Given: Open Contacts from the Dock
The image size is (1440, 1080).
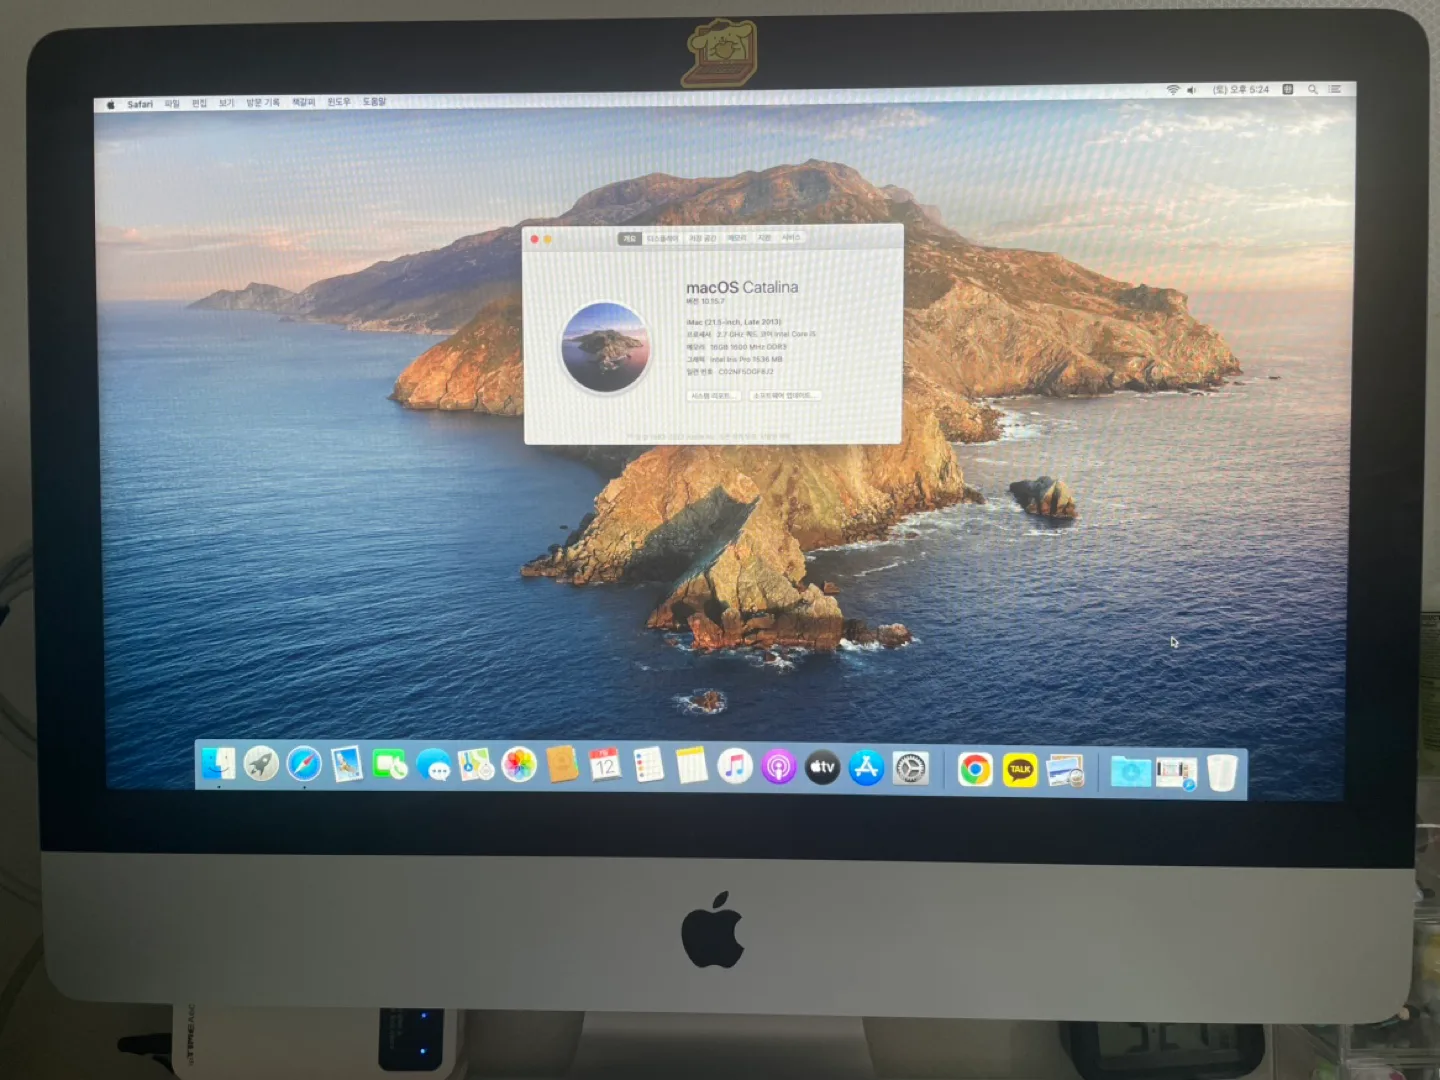Looking at the screenshot, I should tap(562, 766).
